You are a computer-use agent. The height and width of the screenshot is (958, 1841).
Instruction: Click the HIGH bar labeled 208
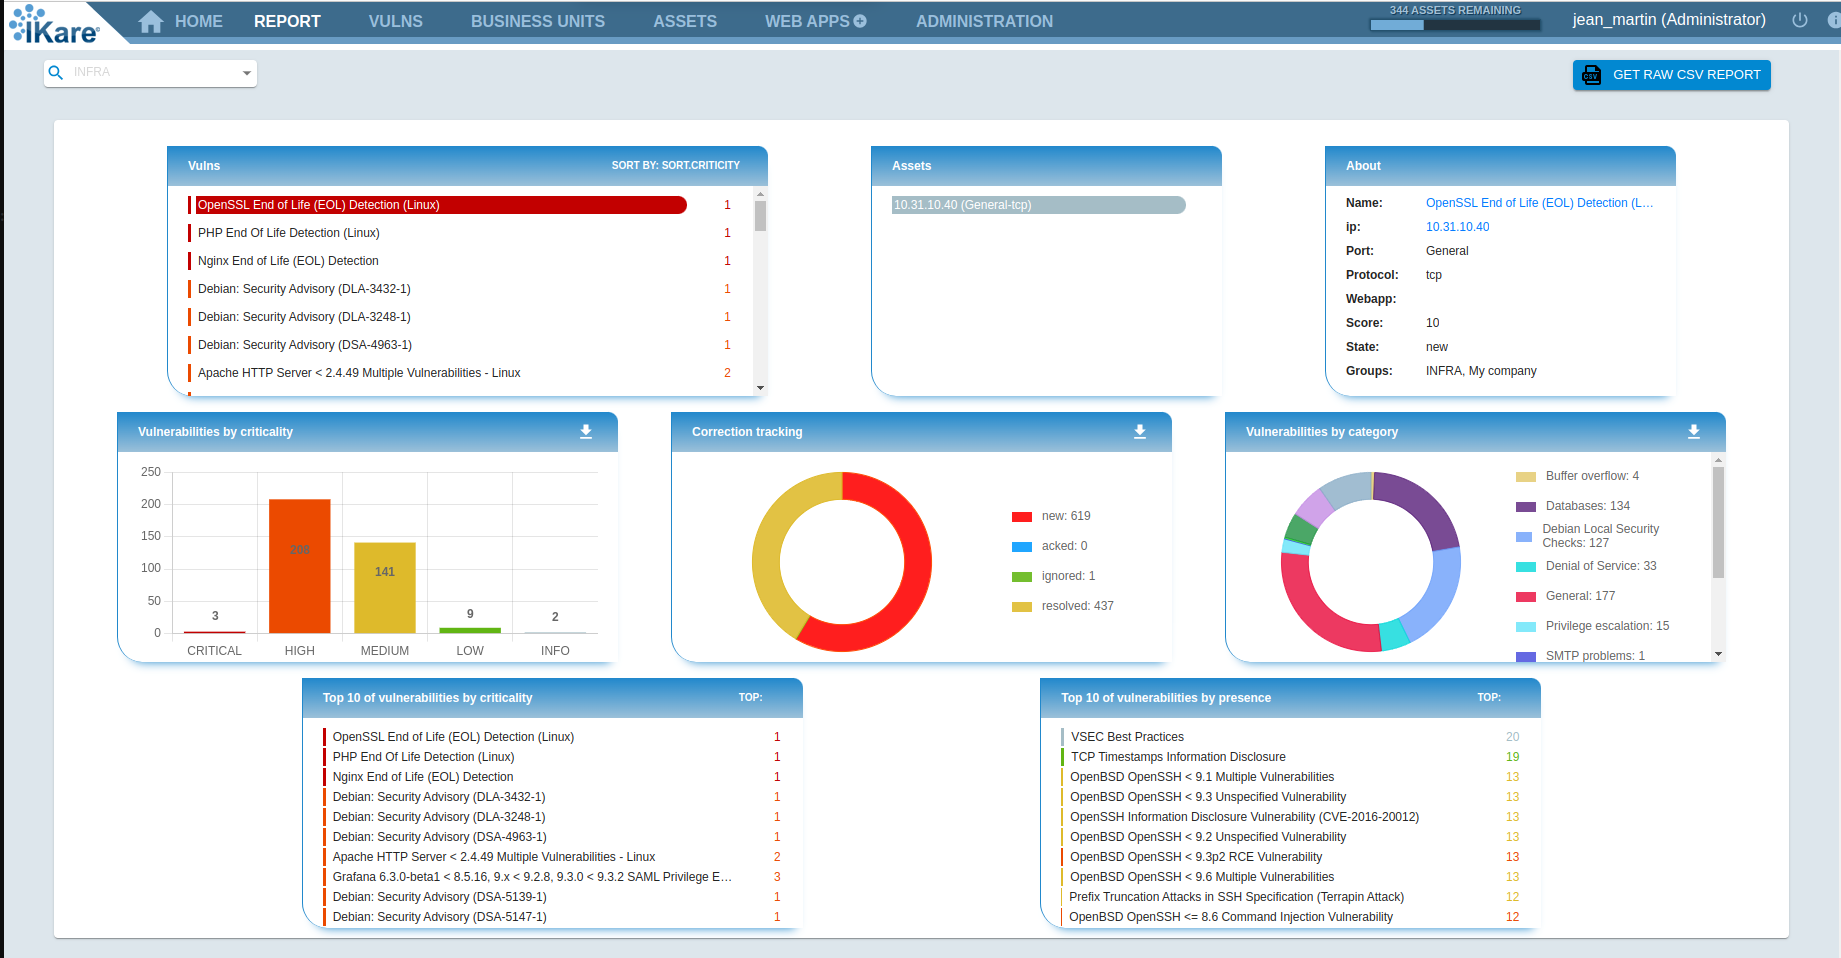coord(300,566)
